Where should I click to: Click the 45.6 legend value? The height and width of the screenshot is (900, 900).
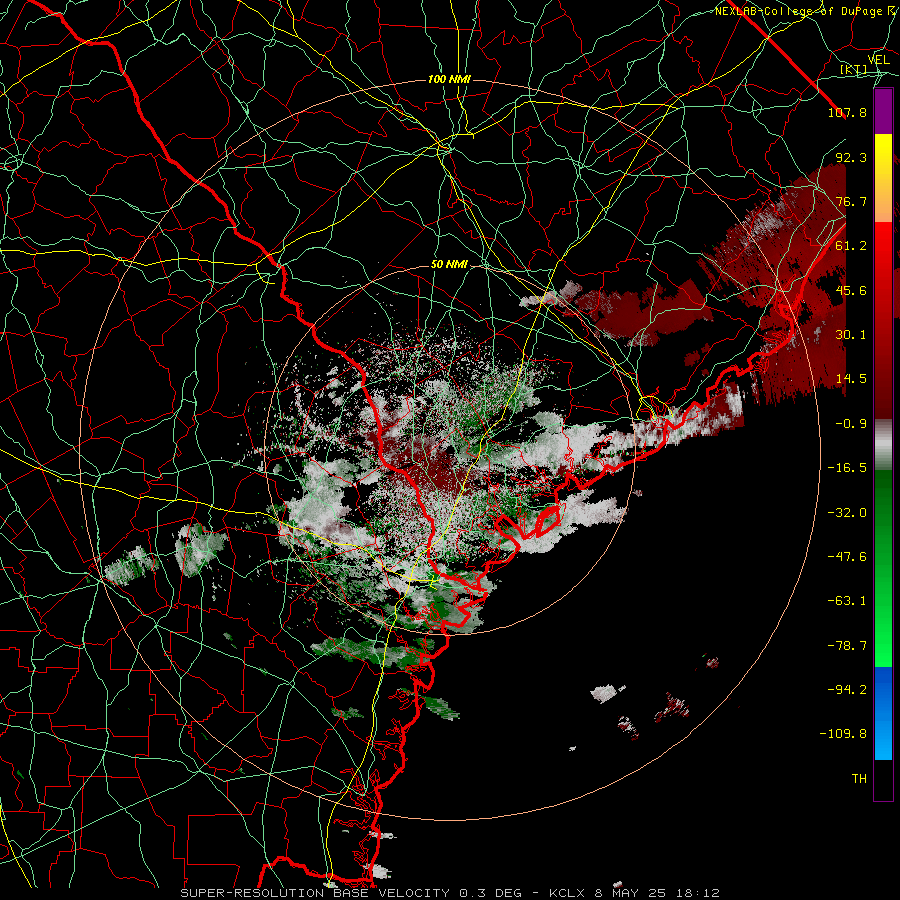[851, 290]
